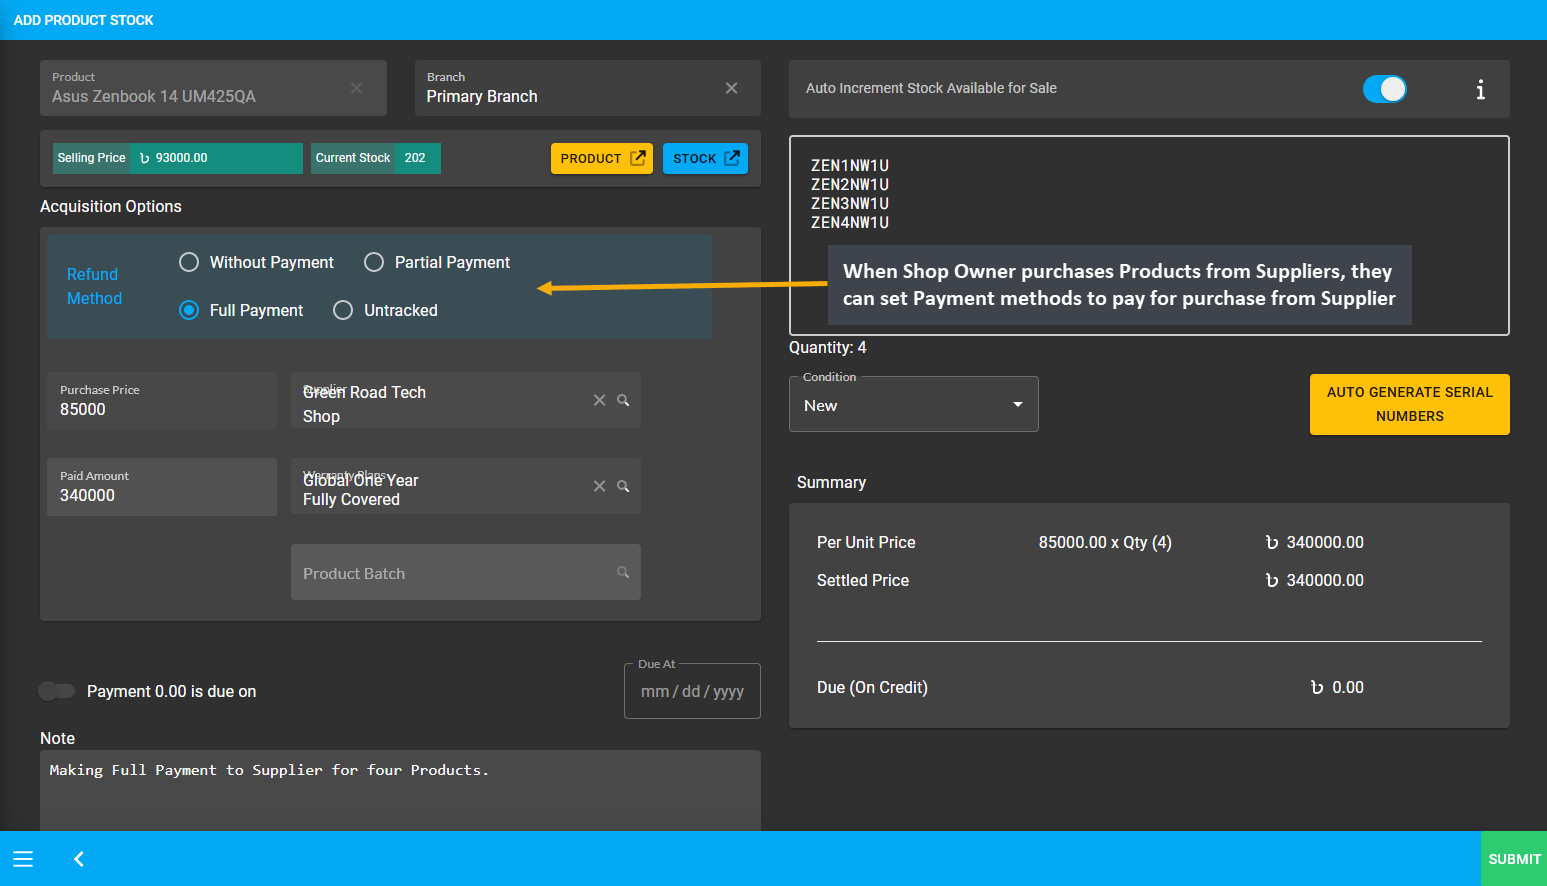Open the info icon for auto increment stock

pyautogui.click(x=1480, y=89)
